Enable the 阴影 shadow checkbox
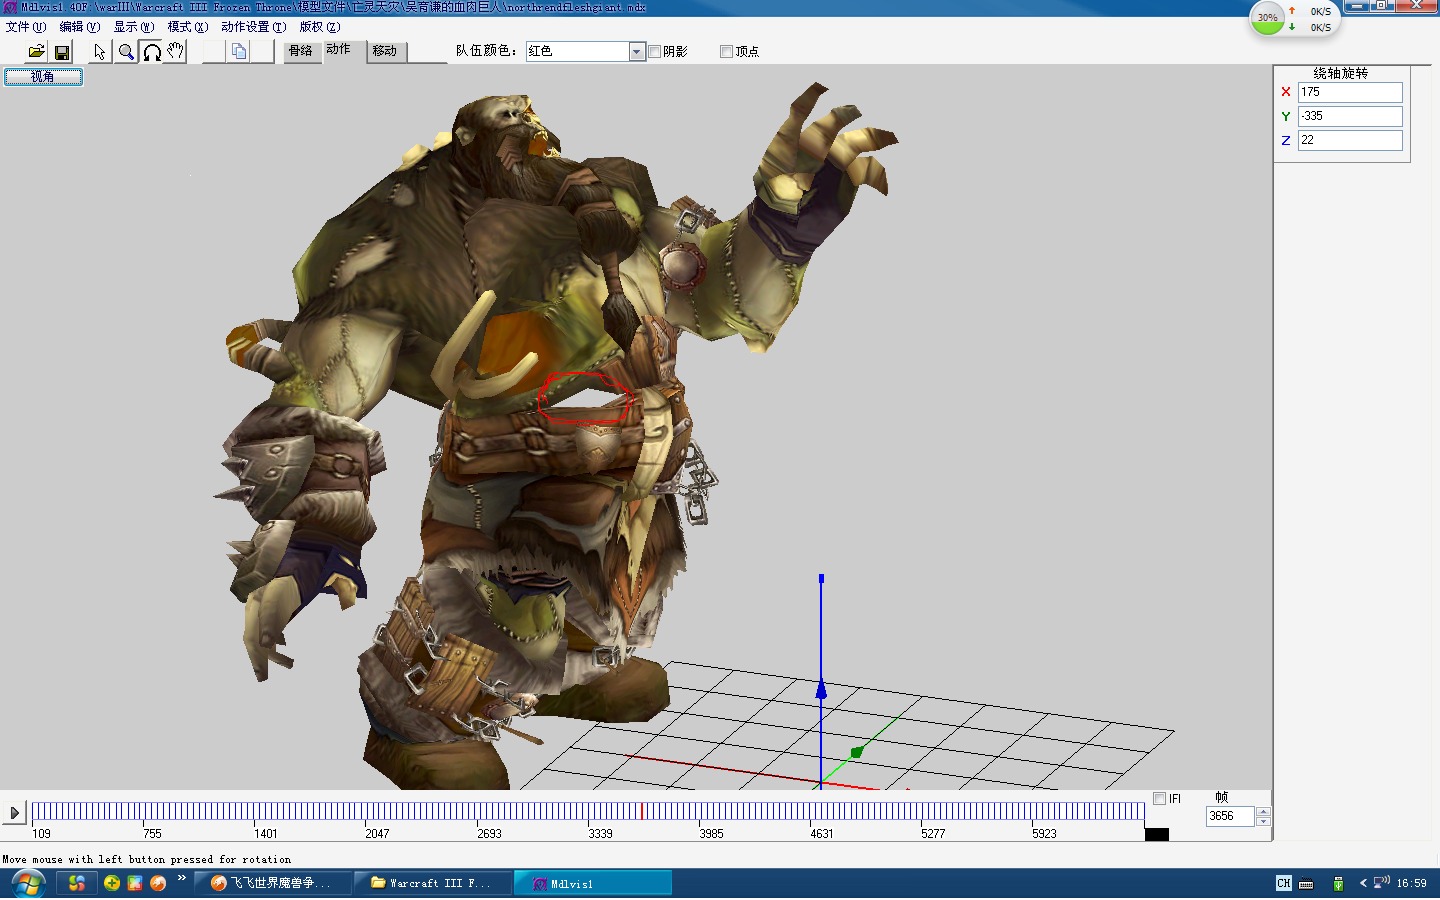This screenshot has width=1440, height=900. point(655,51)
